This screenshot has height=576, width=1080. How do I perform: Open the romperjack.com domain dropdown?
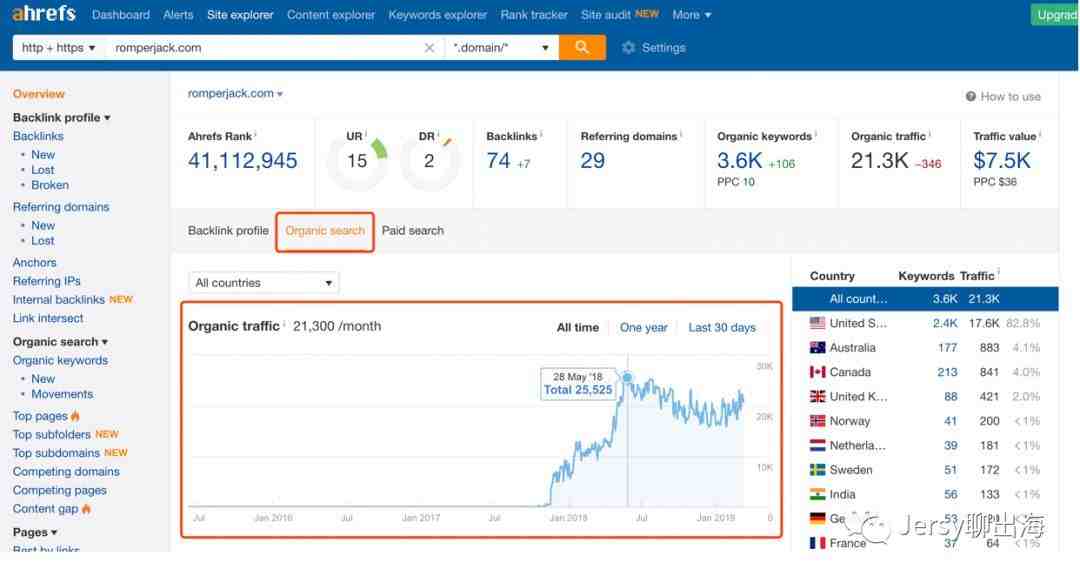tap(236, 93)
